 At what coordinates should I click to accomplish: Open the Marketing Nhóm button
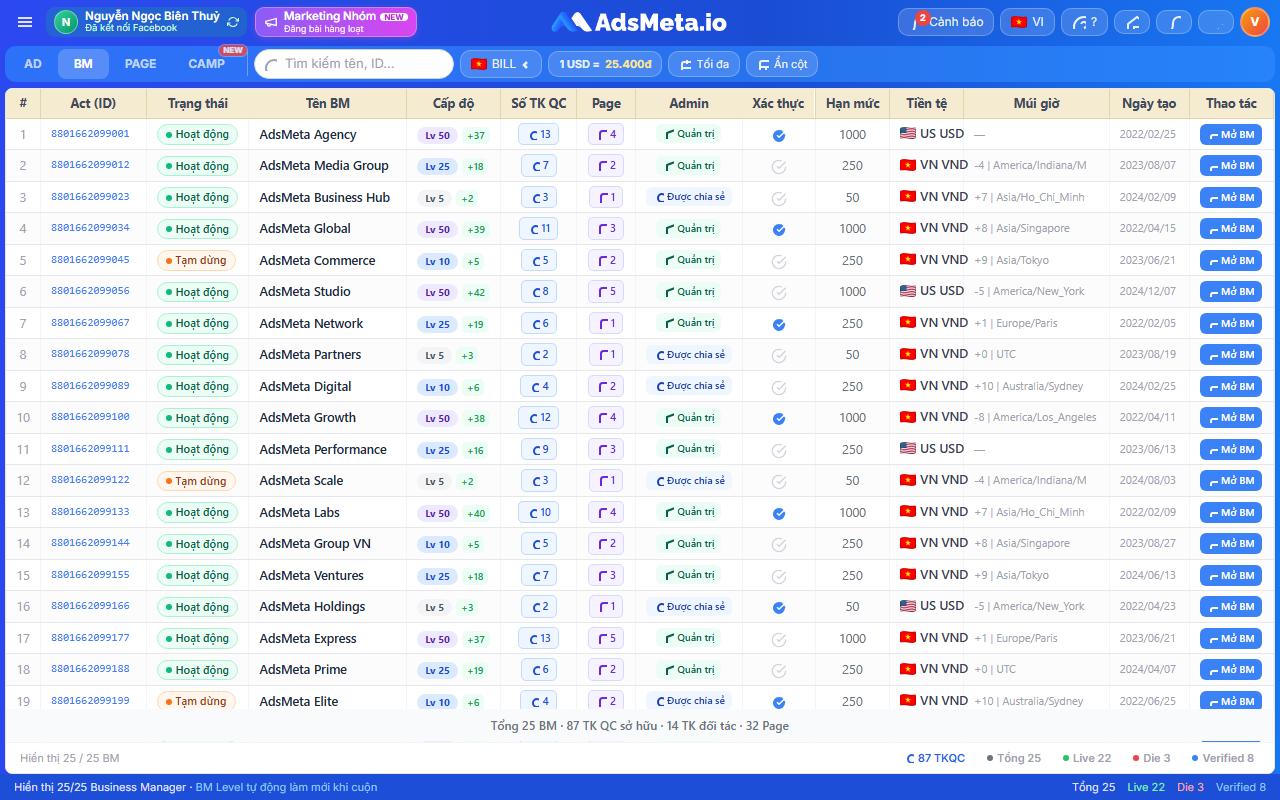click(x=336, y=22)
